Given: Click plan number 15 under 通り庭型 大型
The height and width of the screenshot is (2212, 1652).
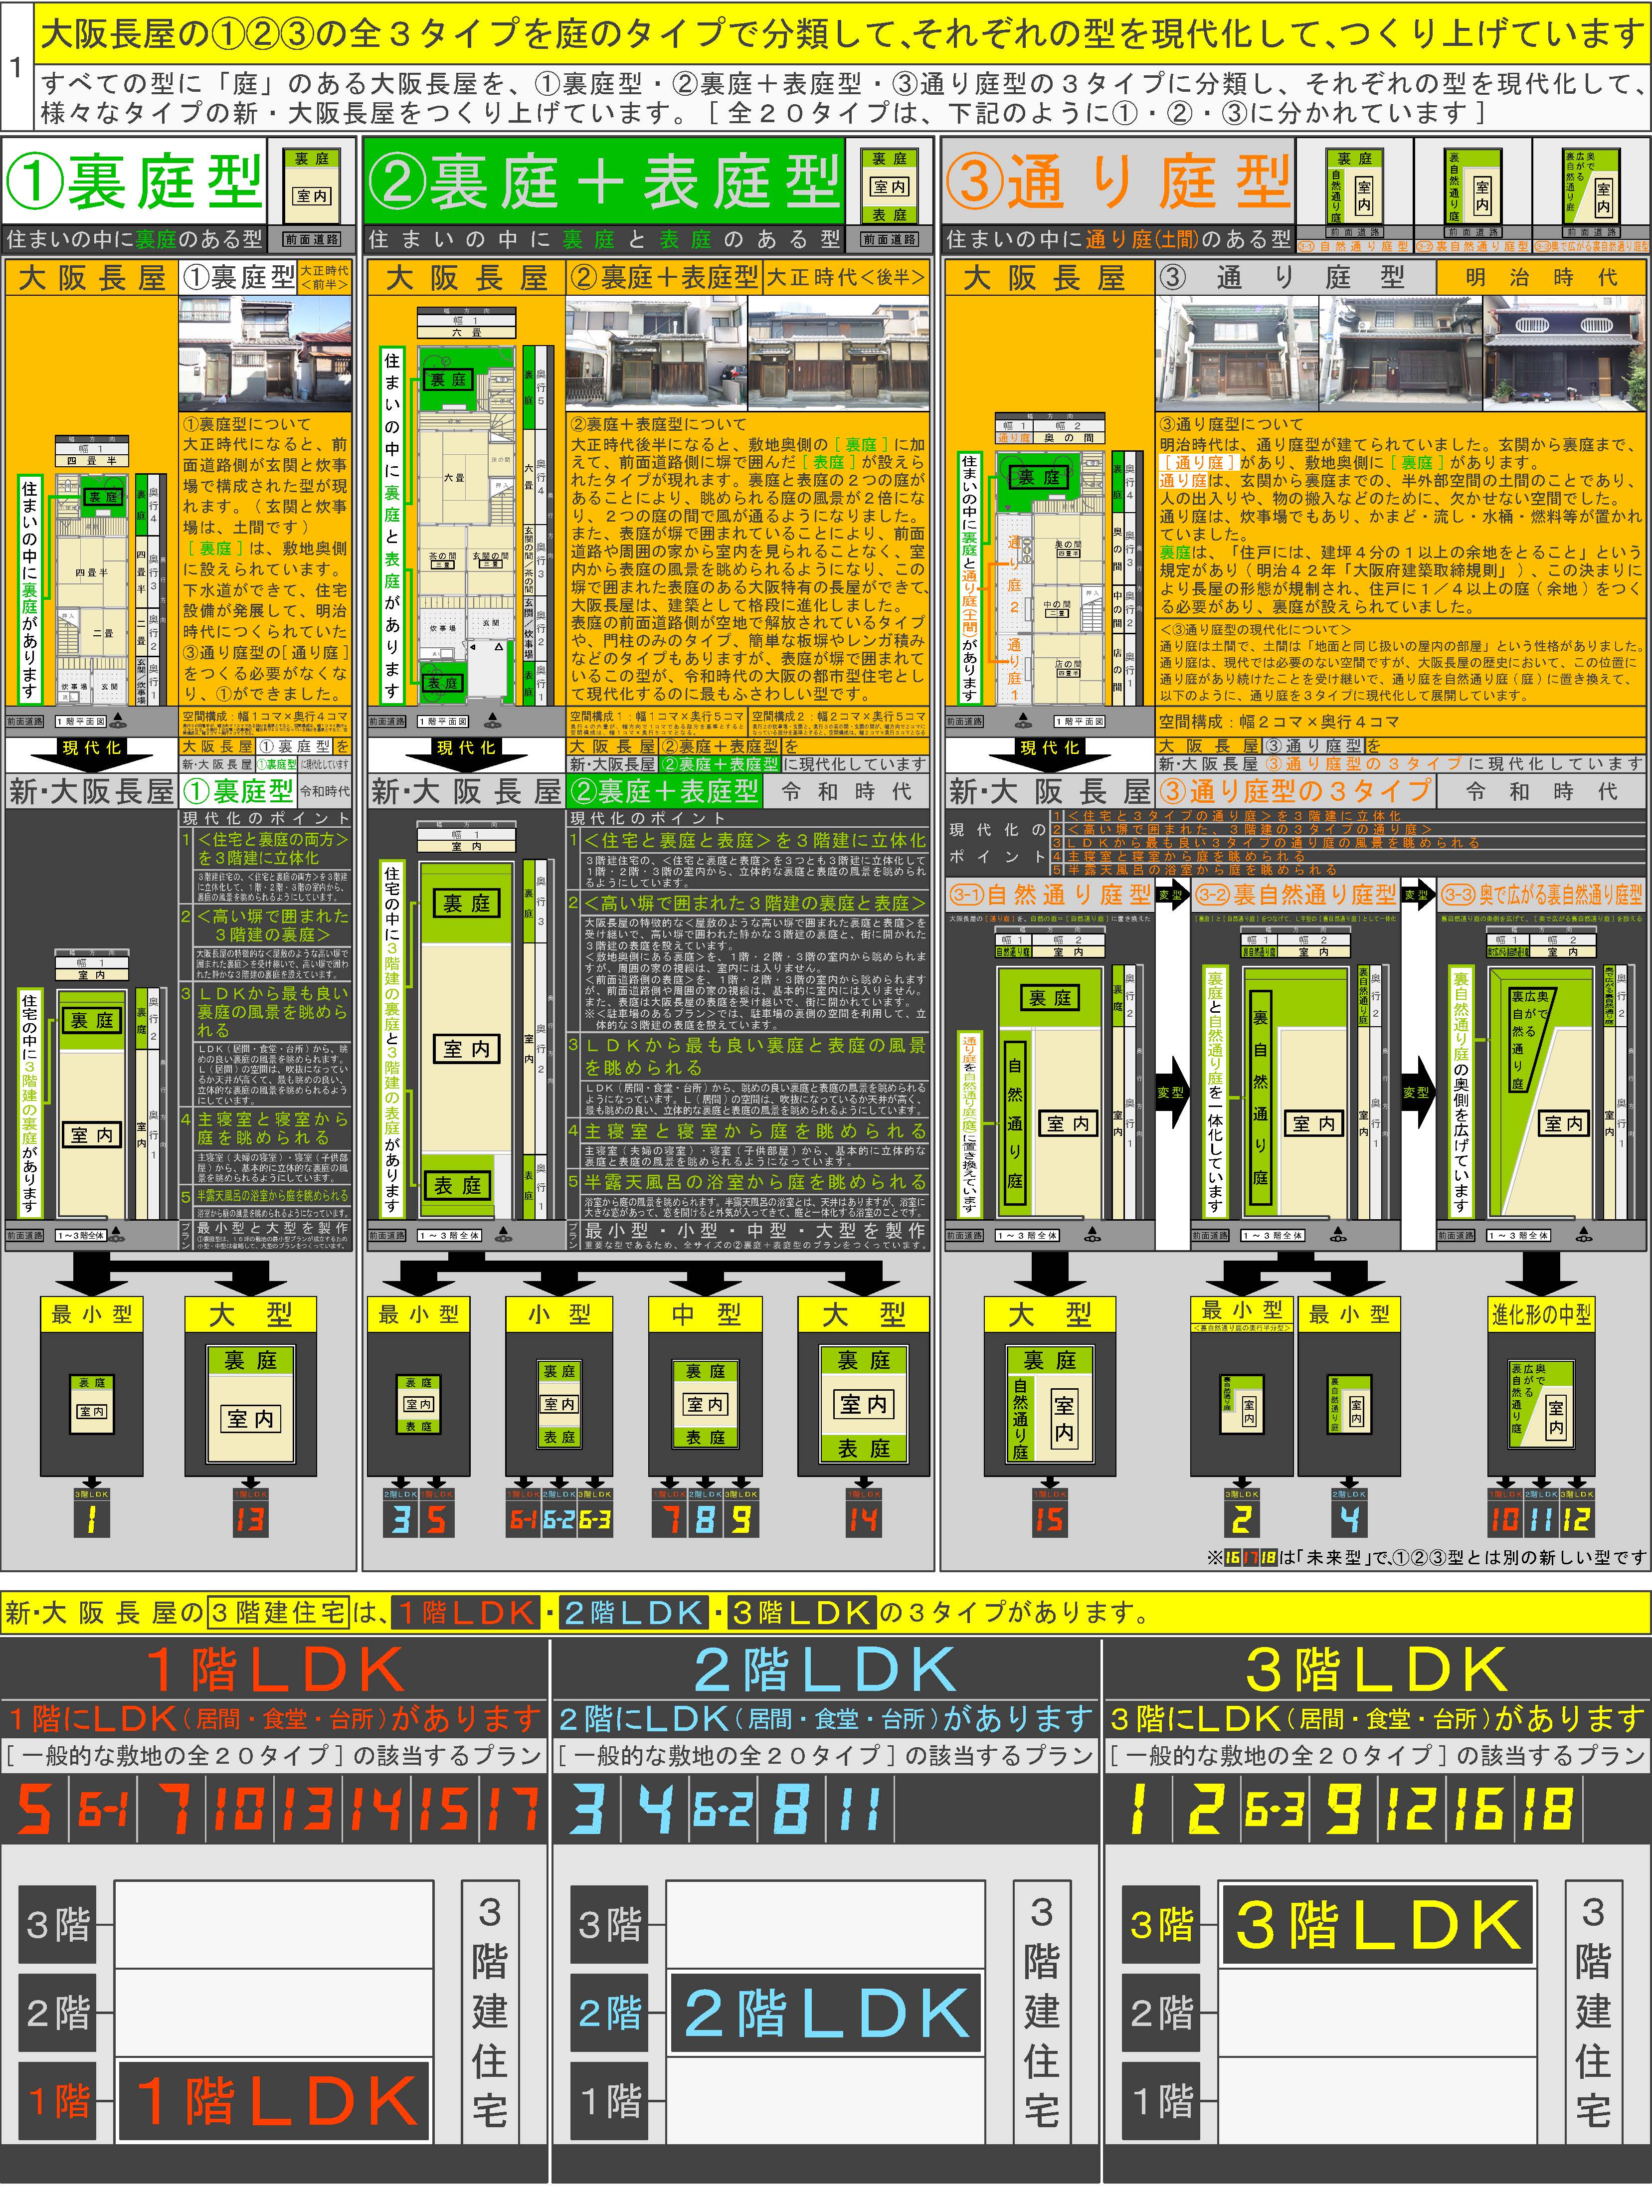Looking at the screenshot, I should point(1049,1520).
